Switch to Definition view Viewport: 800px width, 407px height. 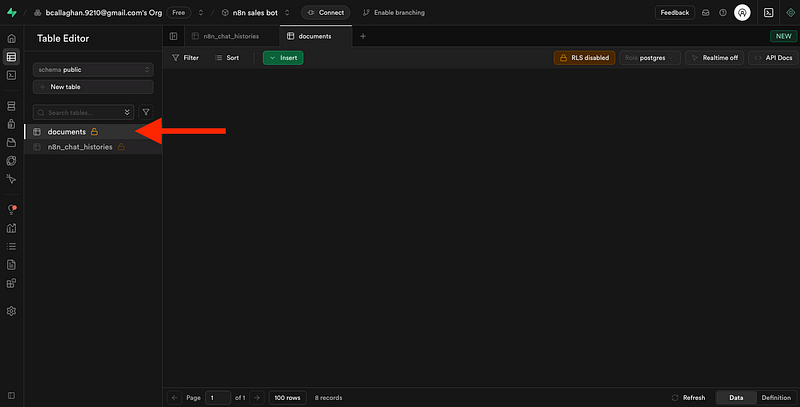(x=776, y=397)
